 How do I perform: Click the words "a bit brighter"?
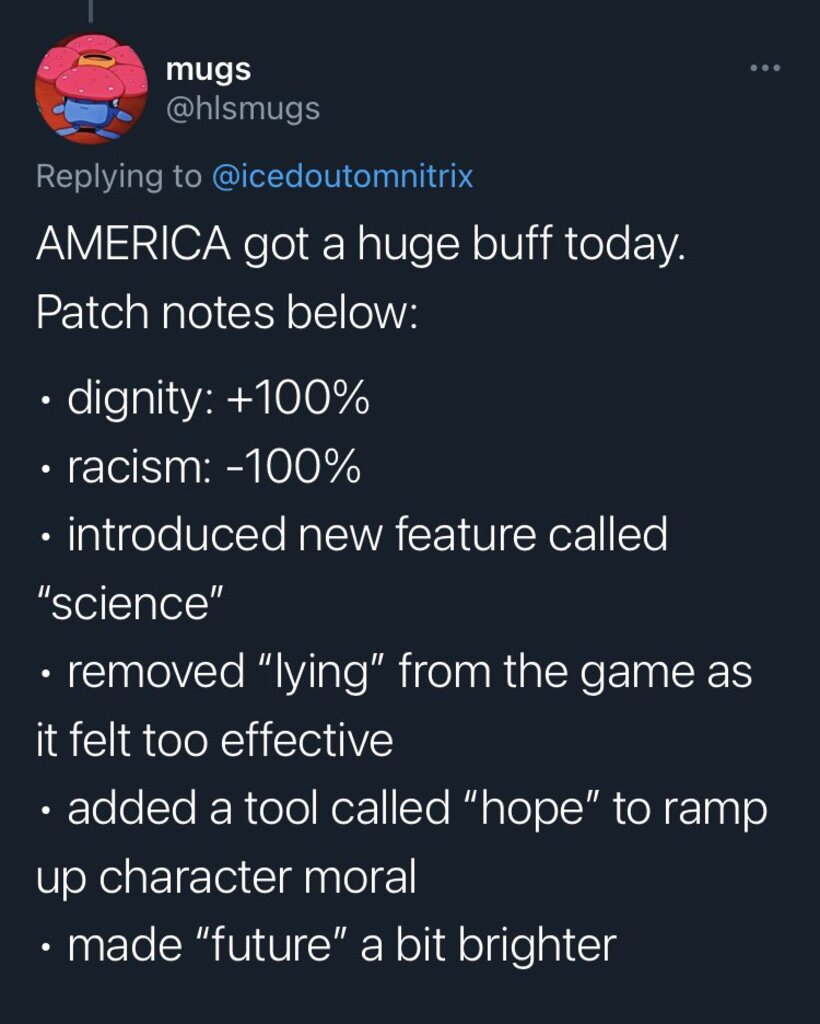coord(488,945)
